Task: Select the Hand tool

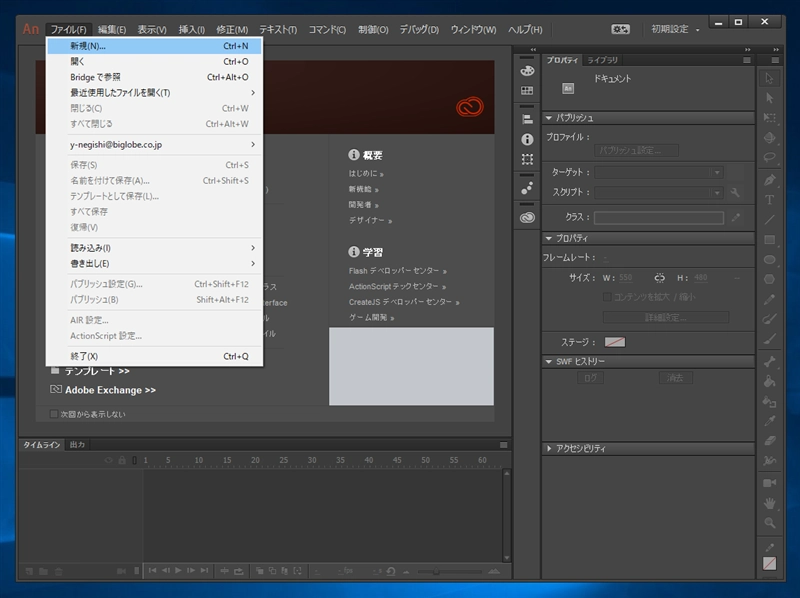Action: click(769, 503)
